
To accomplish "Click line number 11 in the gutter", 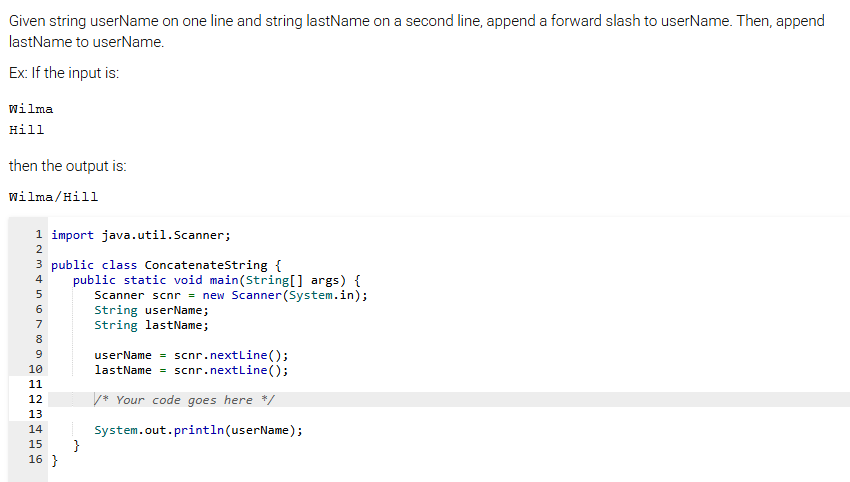I will (x=35, y=384).
